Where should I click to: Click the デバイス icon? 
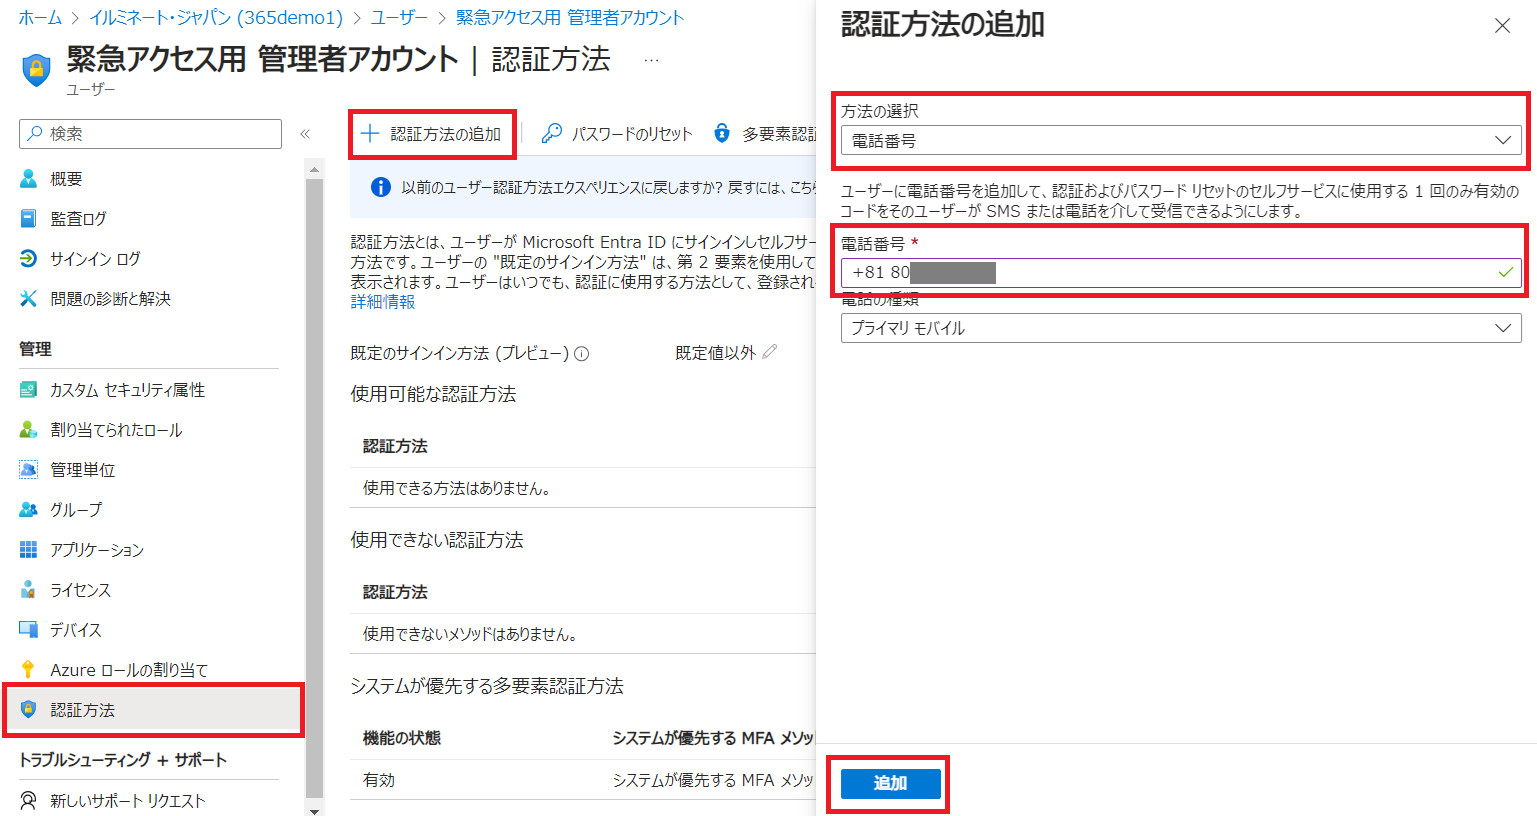click(29, 630)
